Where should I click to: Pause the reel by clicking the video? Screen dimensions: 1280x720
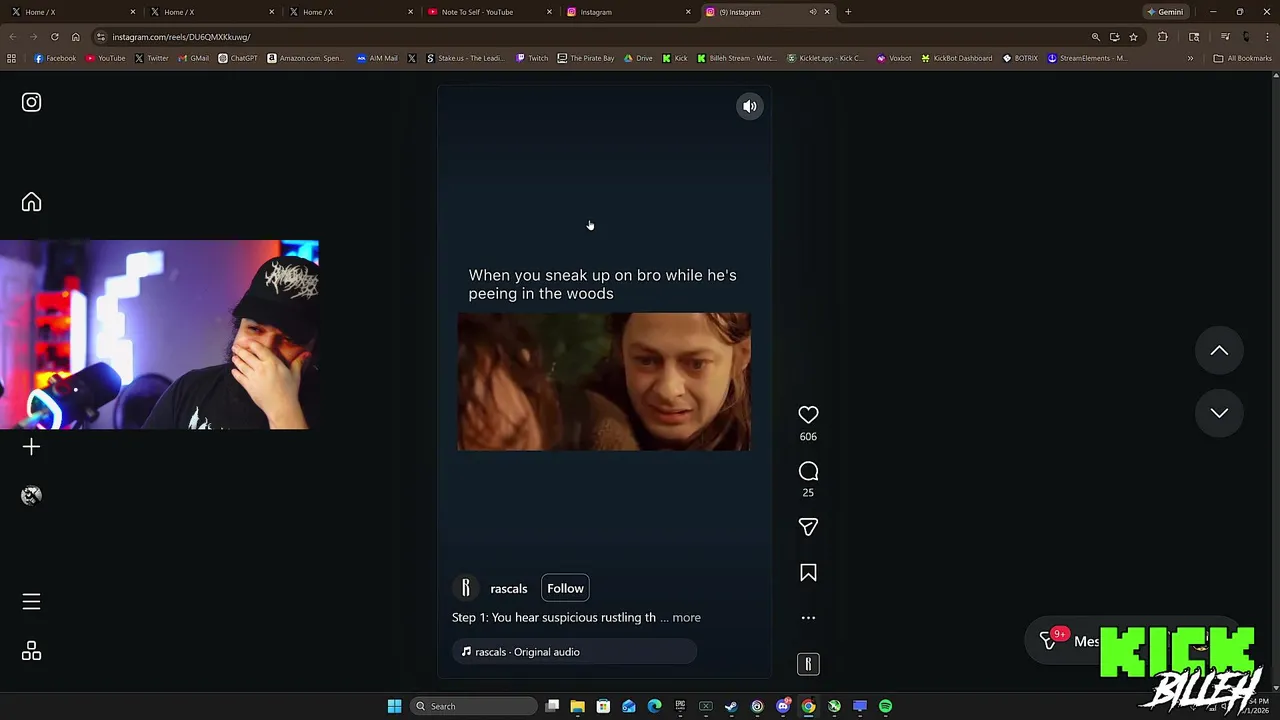coord(603,381)
